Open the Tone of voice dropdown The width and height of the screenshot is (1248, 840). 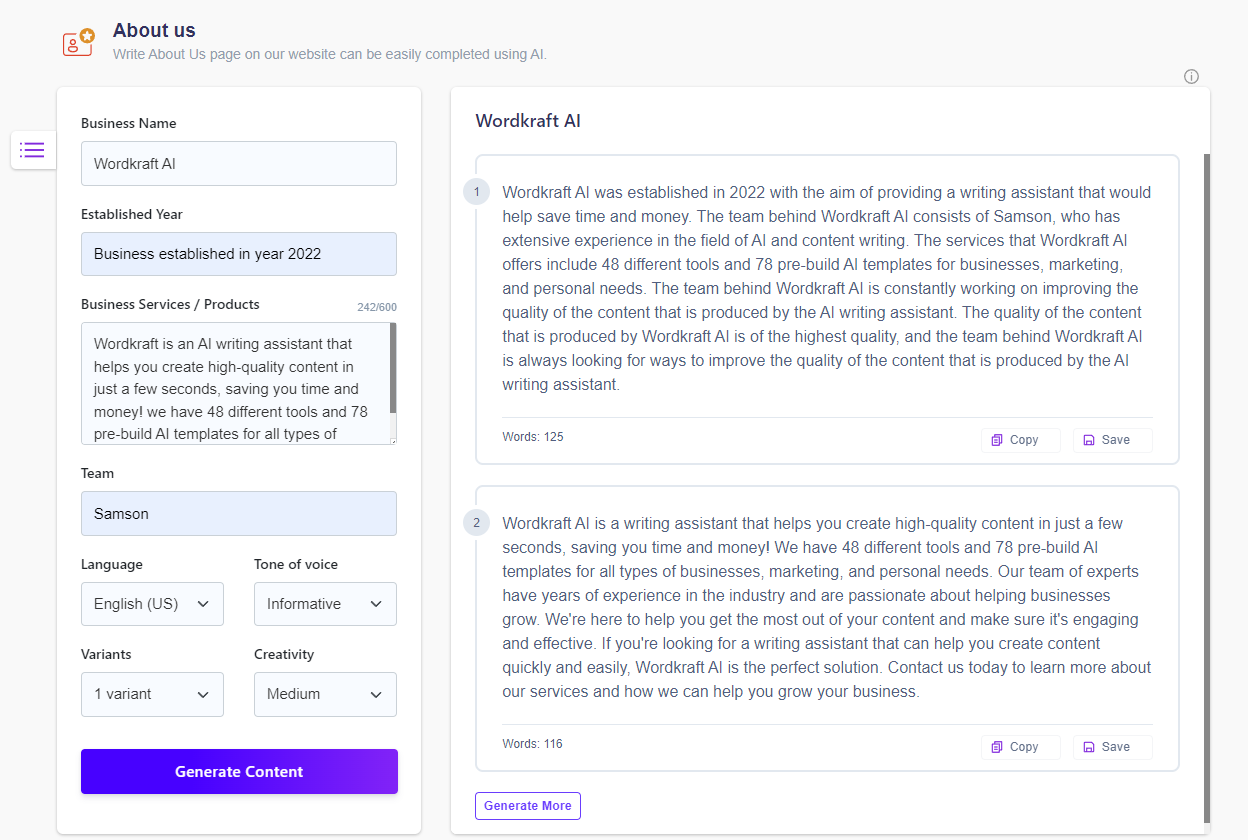pos(325,604)
